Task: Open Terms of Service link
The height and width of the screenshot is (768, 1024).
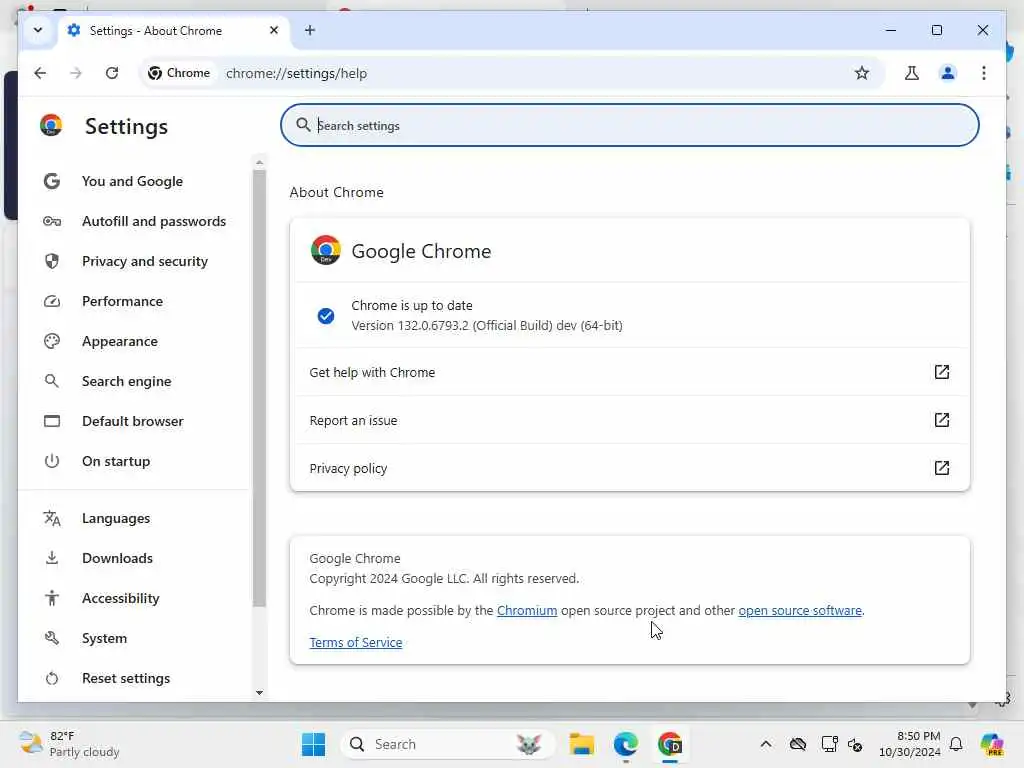Action: point(355,643)
